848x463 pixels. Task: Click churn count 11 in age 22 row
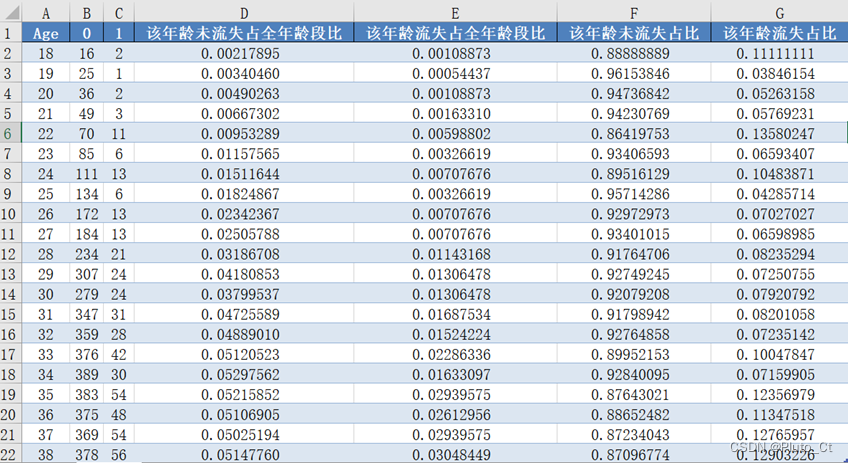119,134
